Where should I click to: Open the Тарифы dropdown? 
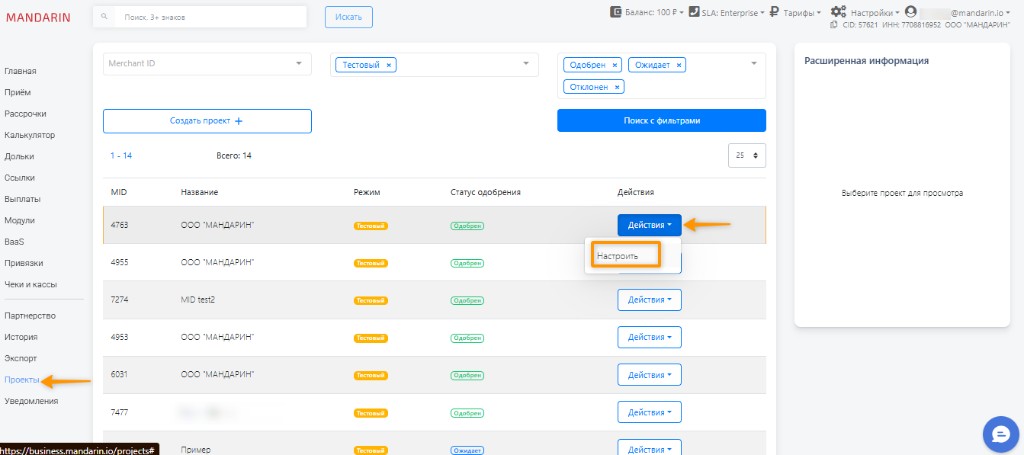pyautogui.click(x=802, y=12)
